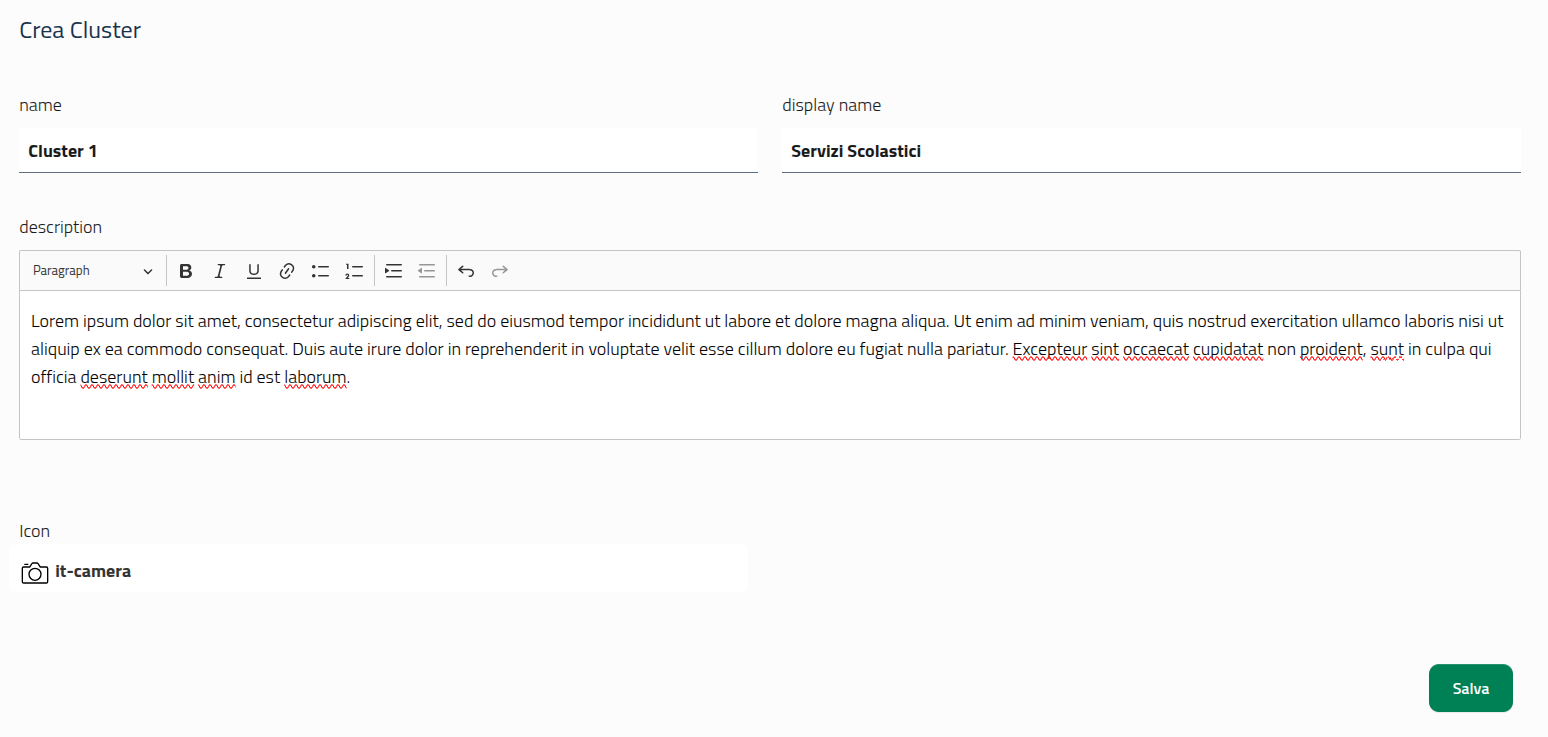This screenshot has height=737, width=1548.
Task: Decrease indent of the paragraph
Action: [x=427, y=271]
